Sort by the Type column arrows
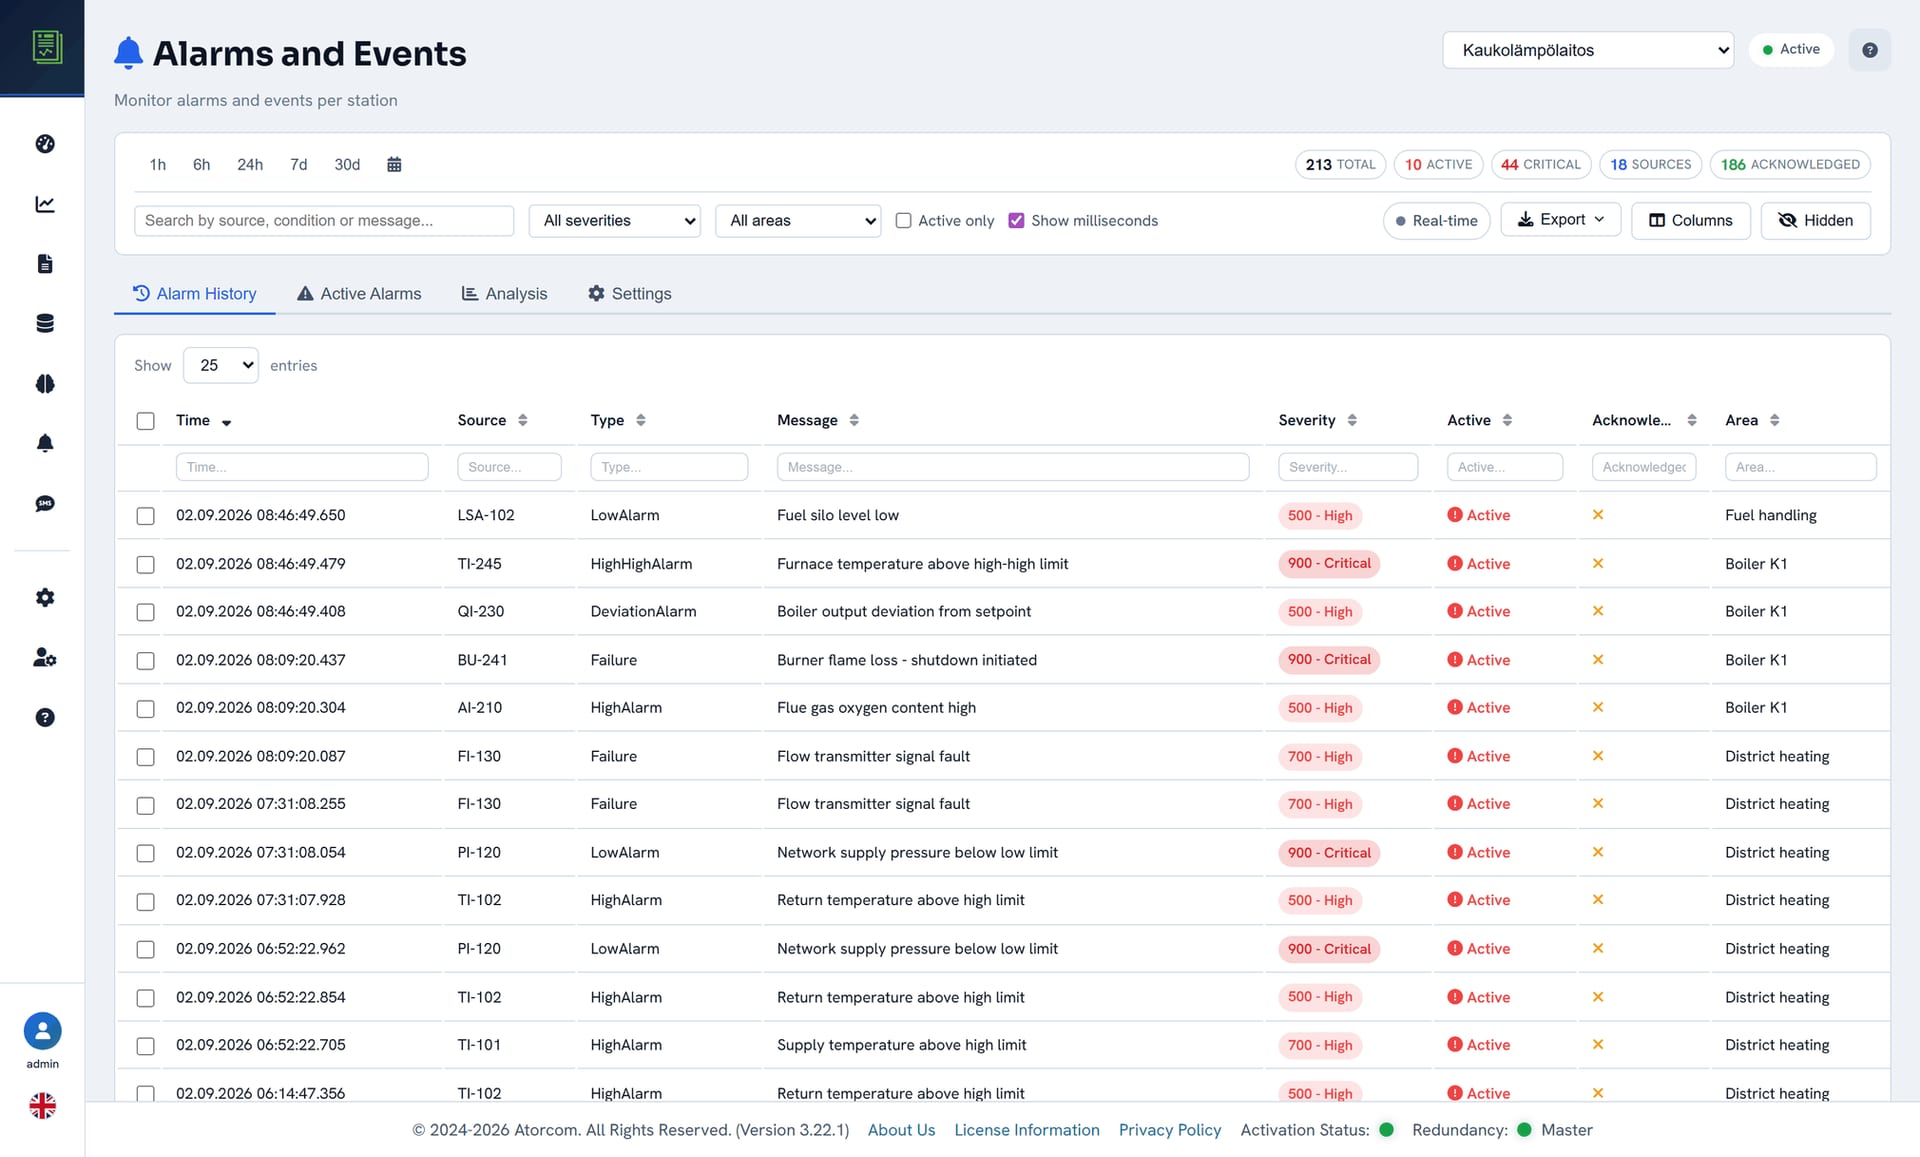 pos(641,420)
